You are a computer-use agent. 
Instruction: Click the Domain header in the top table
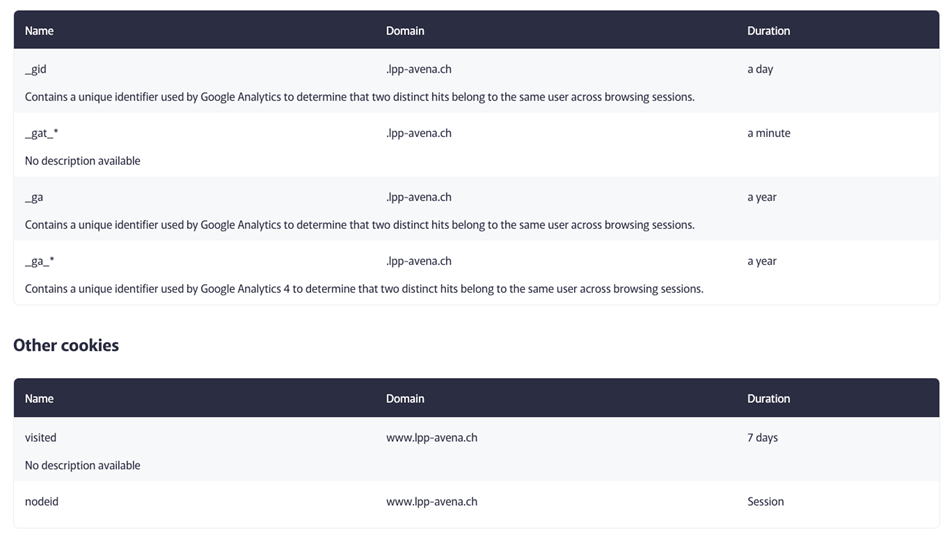tap(405, 31)
